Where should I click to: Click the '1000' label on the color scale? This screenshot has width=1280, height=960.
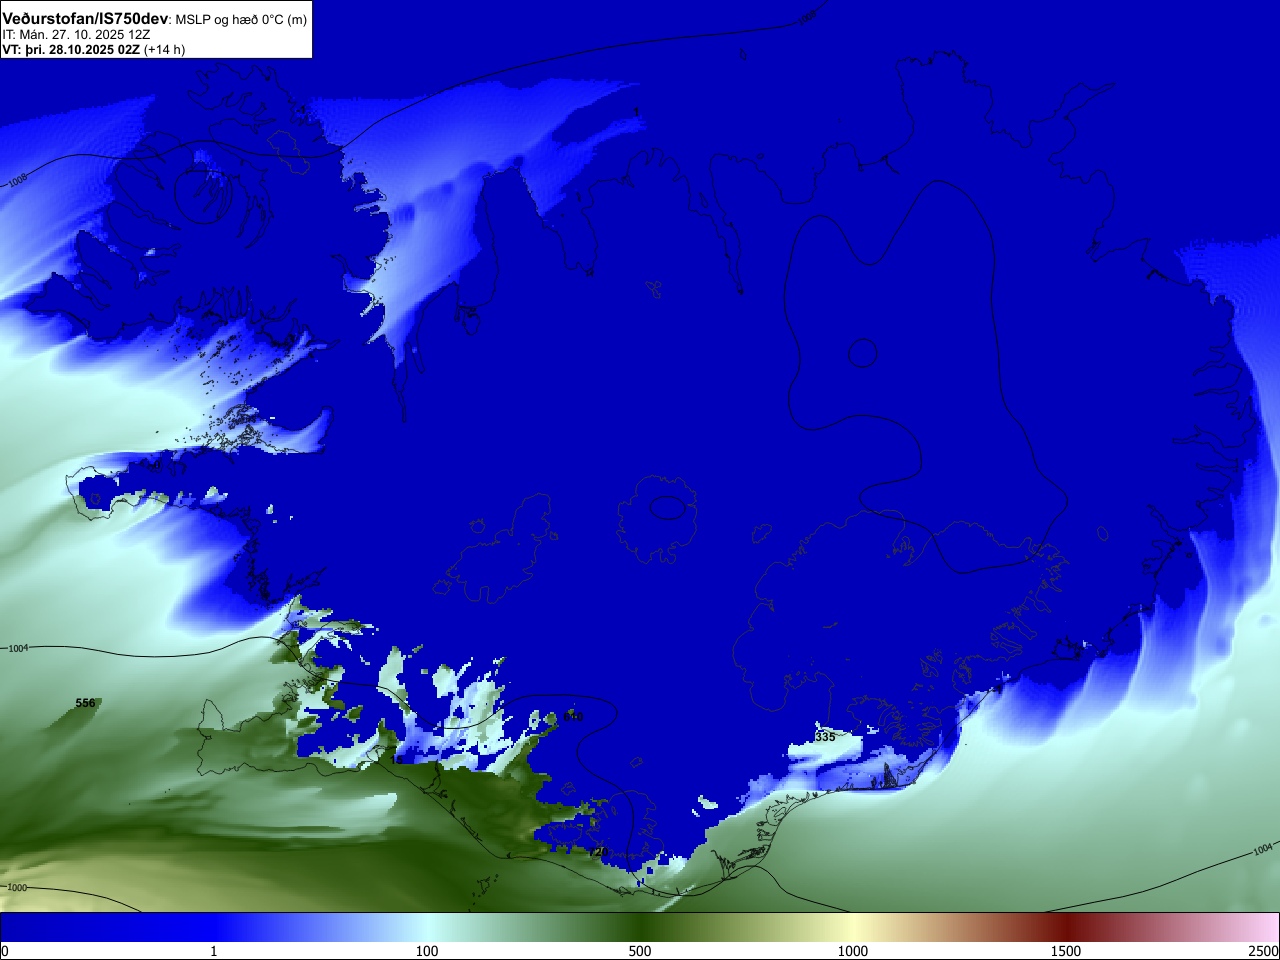coord(853,951)
